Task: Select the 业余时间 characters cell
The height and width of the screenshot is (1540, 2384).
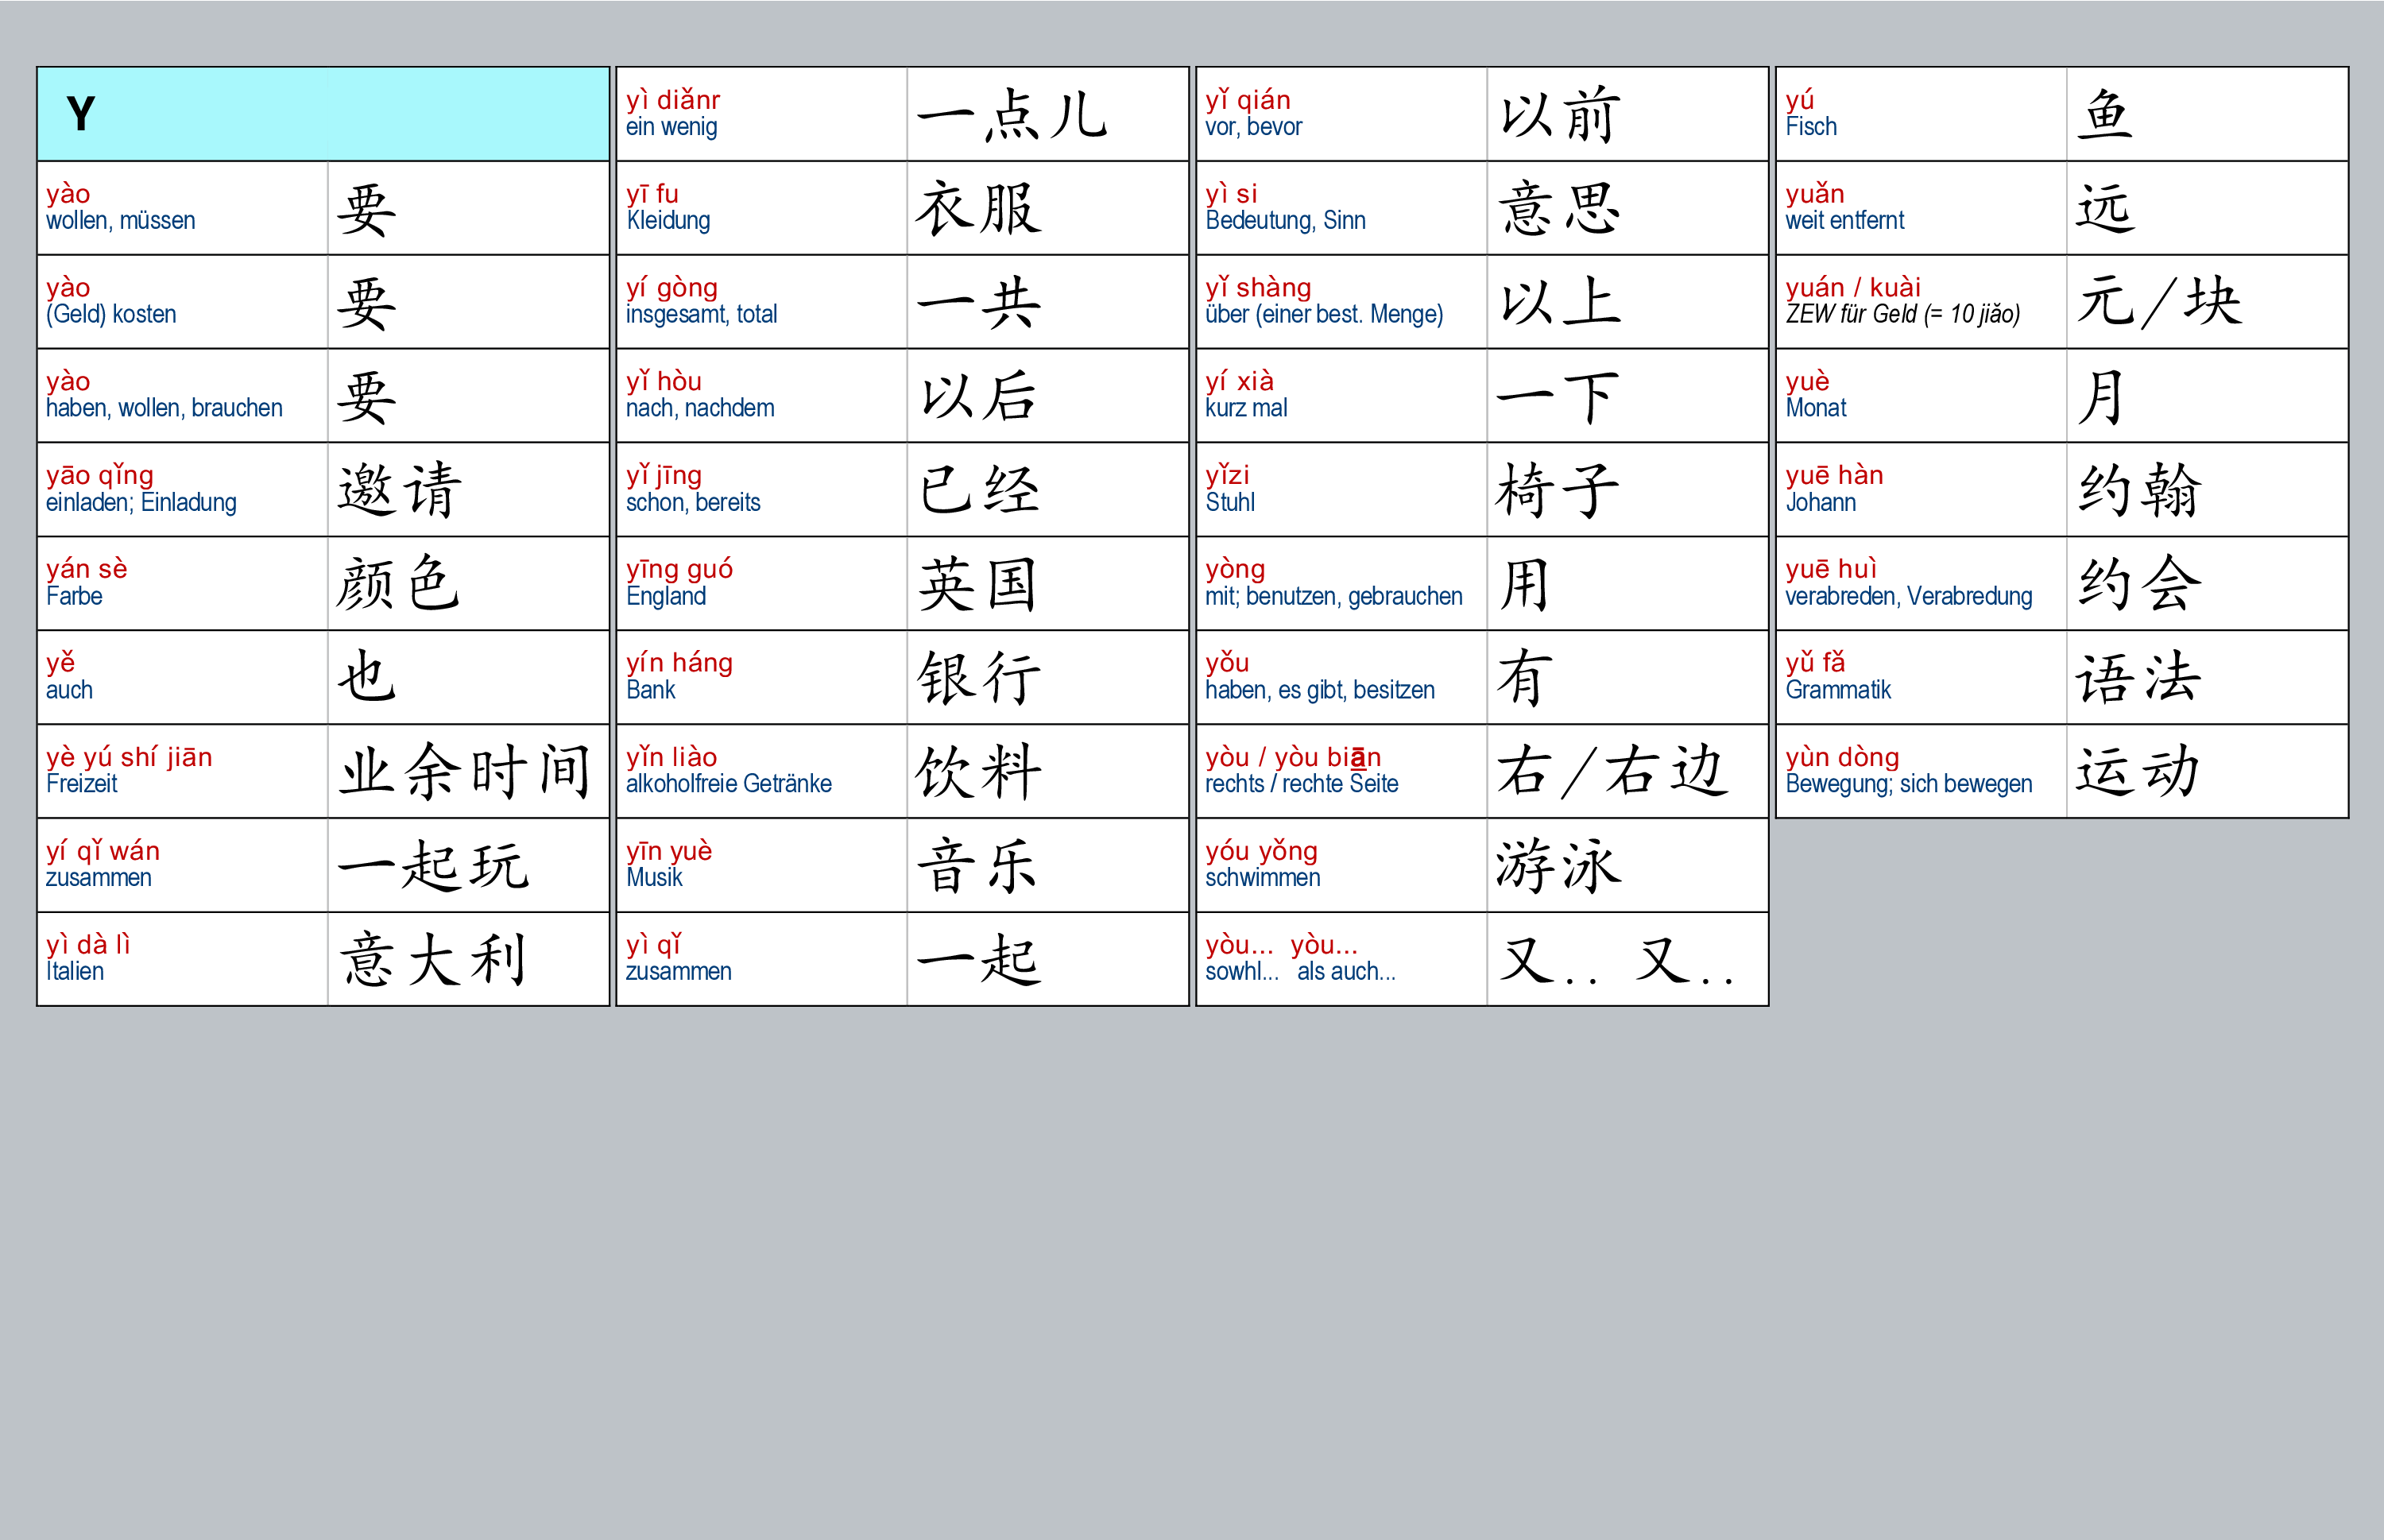Action: 467,771
